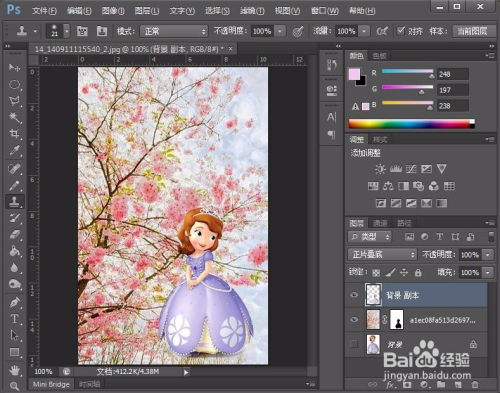Hide the 背景 副本 layer

354,295
